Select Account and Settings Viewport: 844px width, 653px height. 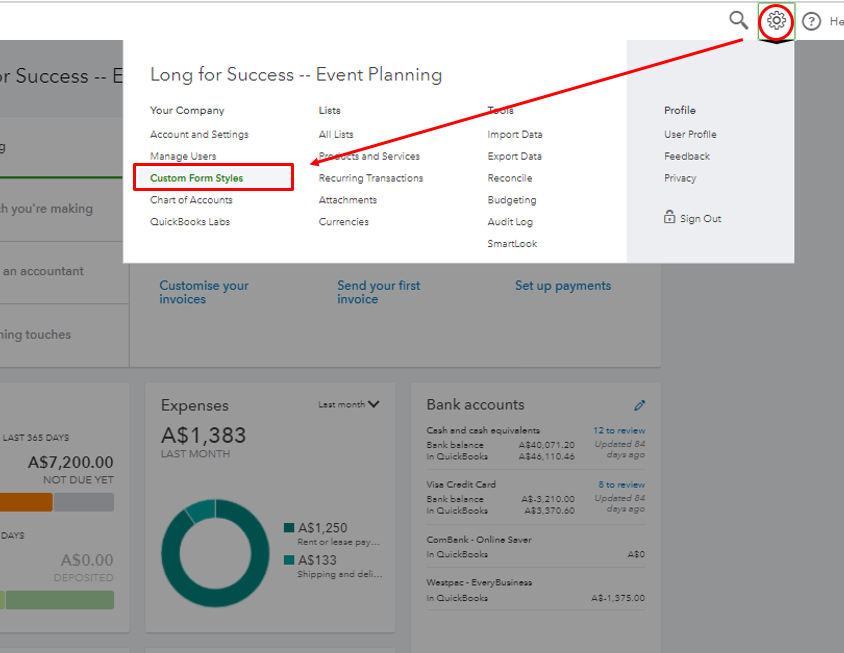pos(199,134)
